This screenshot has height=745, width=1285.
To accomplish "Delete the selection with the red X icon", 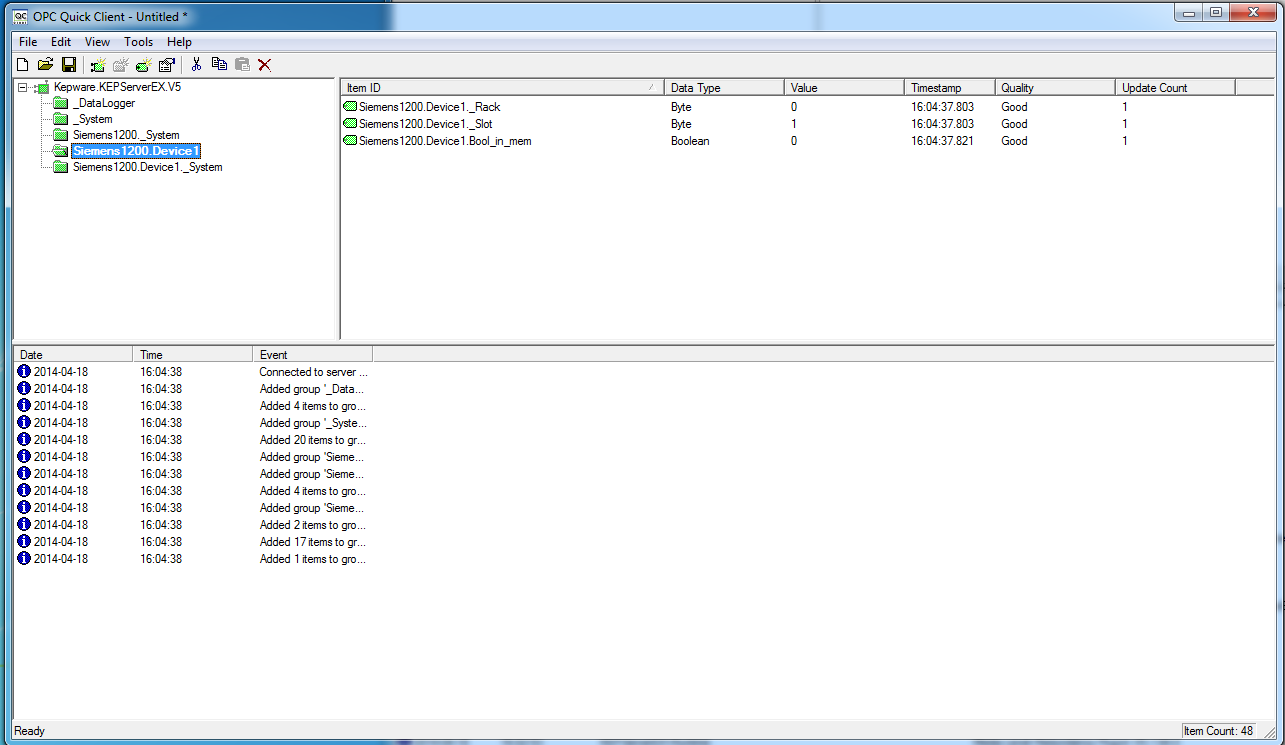I will coord(265,65).
